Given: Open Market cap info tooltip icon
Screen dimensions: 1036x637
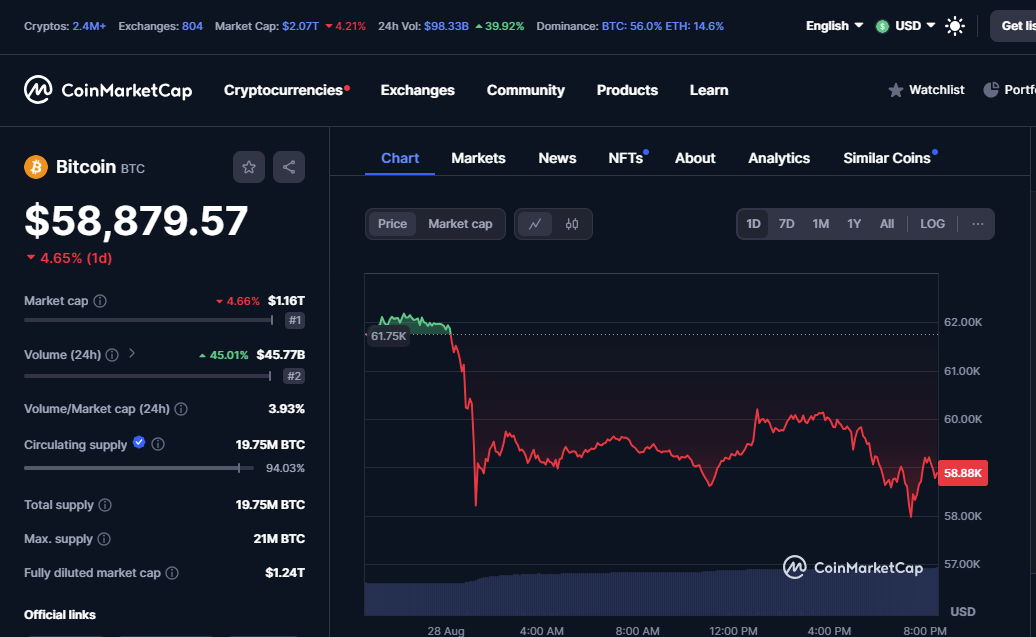Looking at the screenshot, I should click(x=100, y=301).
